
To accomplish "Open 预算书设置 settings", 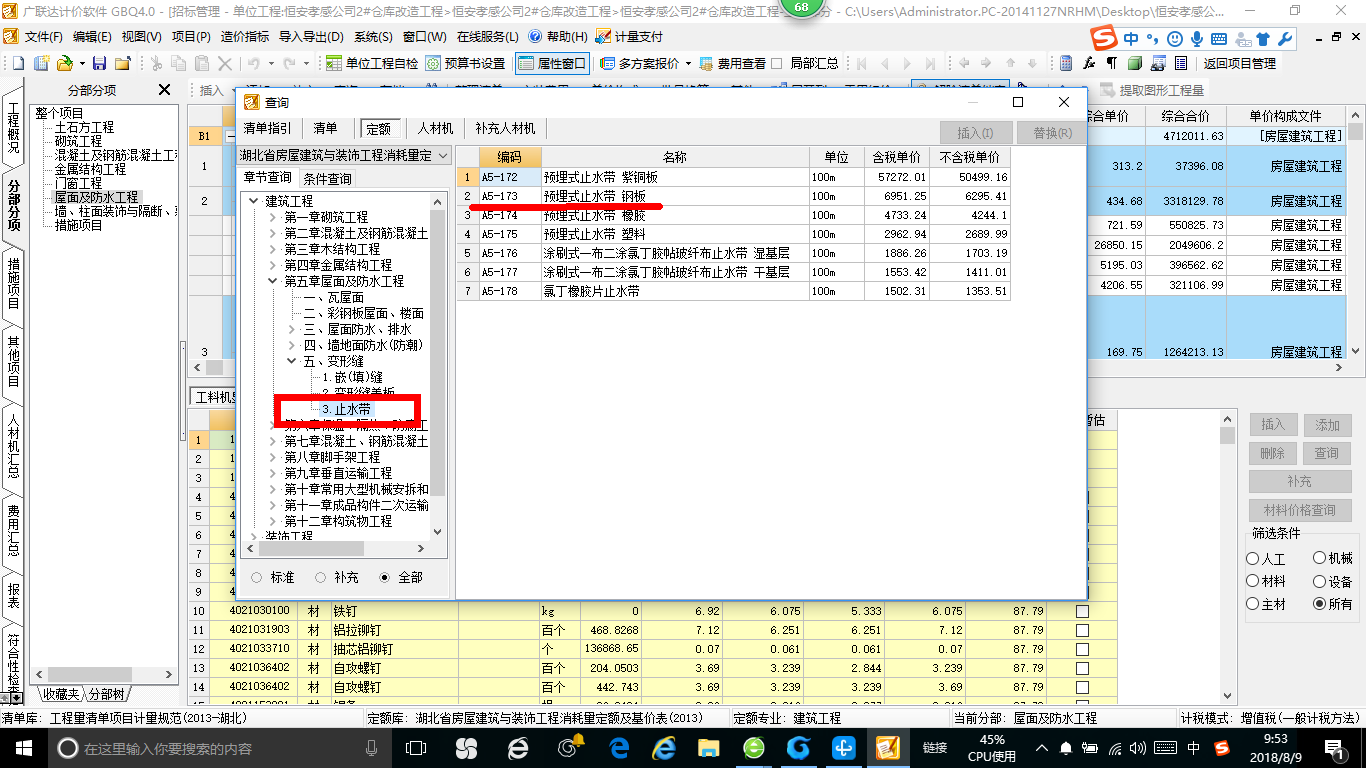I will click(x=465, y=63).
